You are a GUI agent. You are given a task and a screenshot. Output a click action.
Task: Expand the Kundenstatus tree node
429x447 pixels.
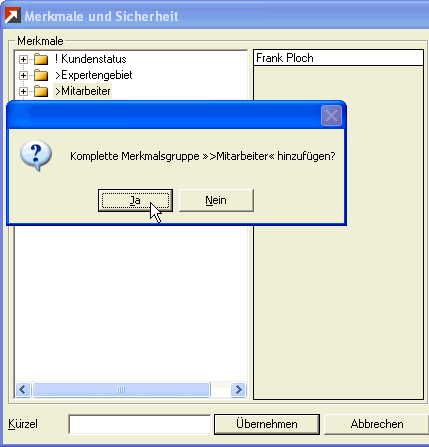(x=23, y=59)
